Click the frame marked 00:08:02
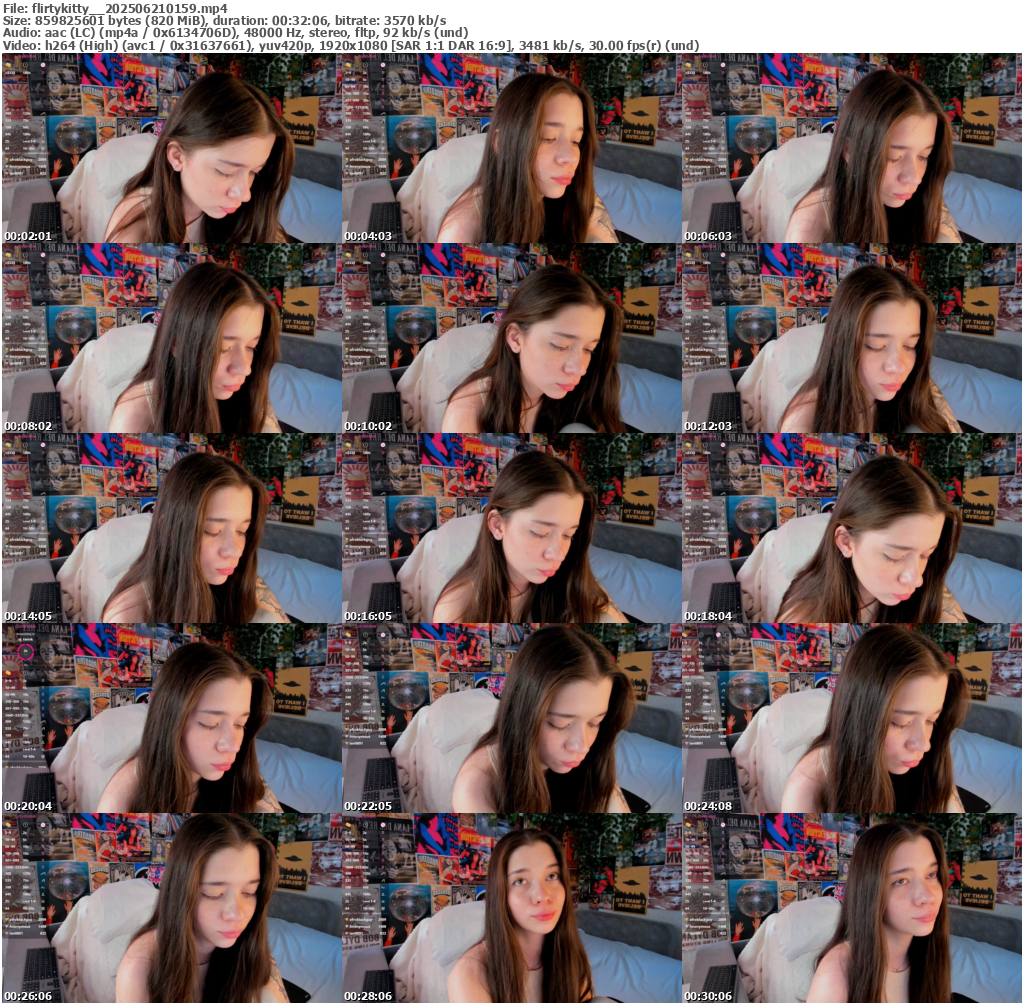Viewport: 1024px width, 1003px height. (x=171, y=338)
